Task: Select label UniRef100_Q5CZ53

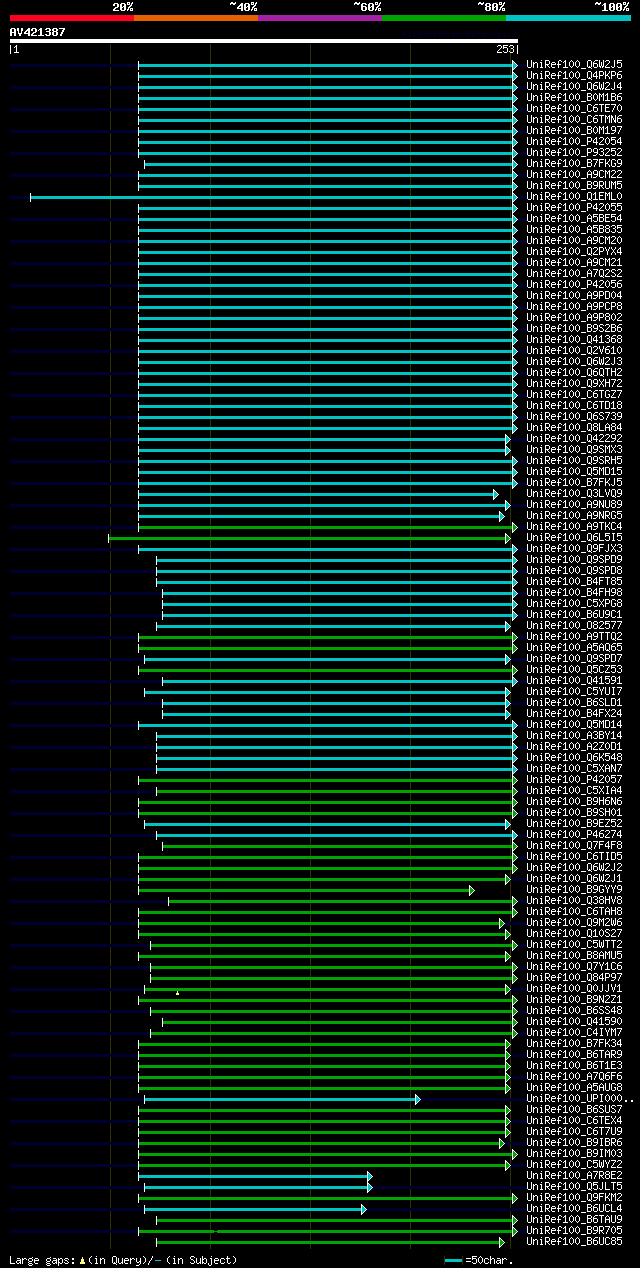Action: [574, 669]
